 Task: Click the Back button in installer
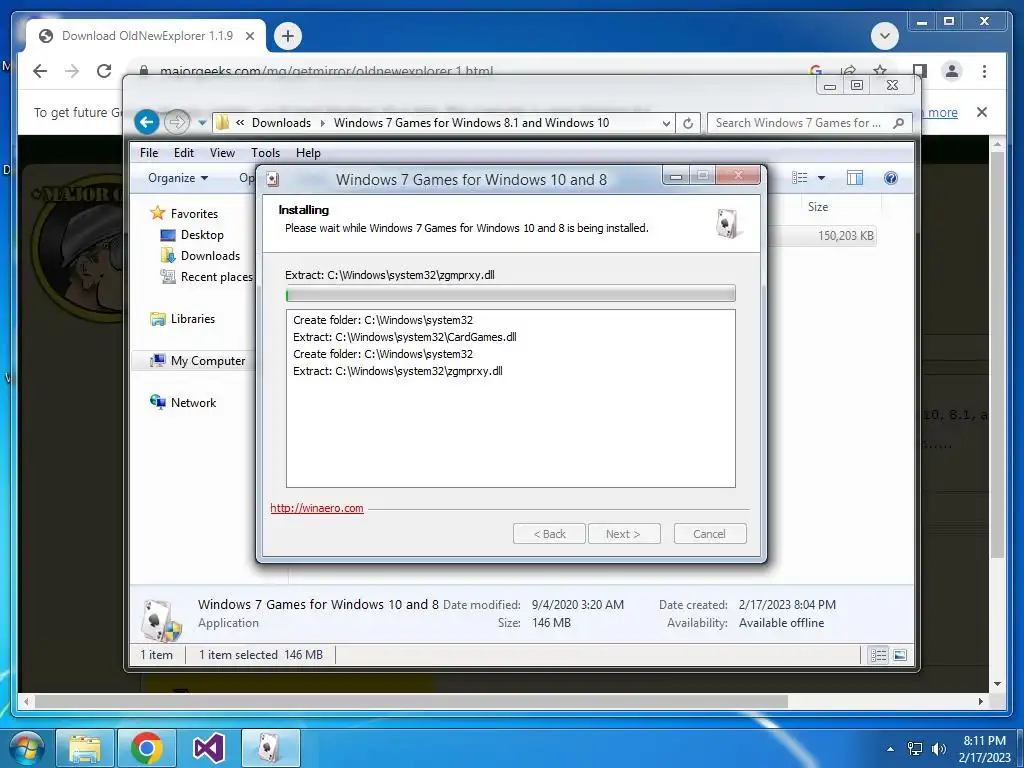click(549, 534)
